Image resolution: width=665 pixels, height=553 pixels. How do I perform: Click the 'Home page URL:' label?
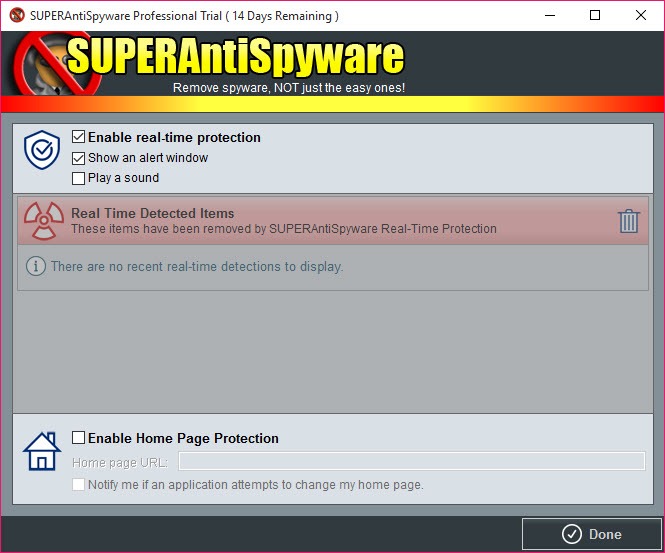[x=120, y=463]
